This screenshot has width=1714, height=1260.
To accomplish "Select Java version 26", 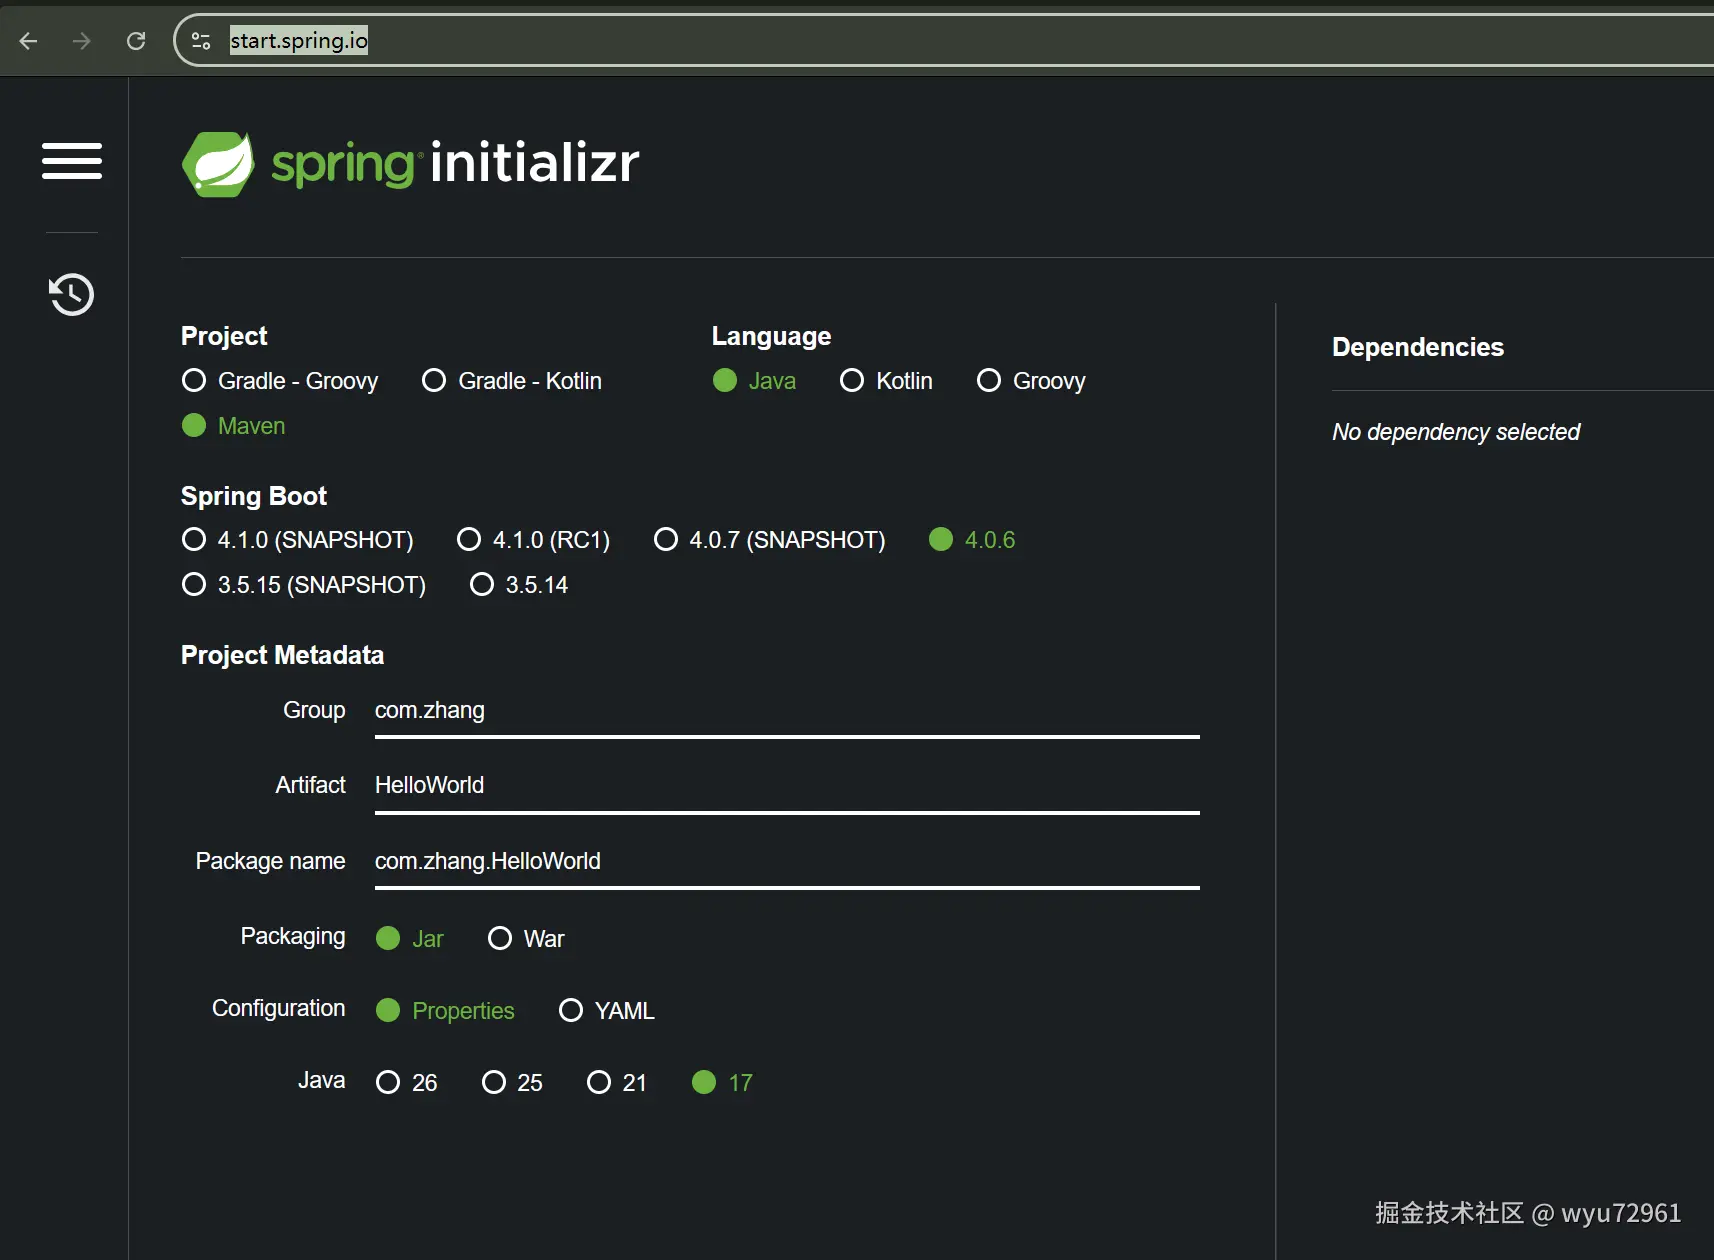I will pyautogui.click(x=407, y=1083).
